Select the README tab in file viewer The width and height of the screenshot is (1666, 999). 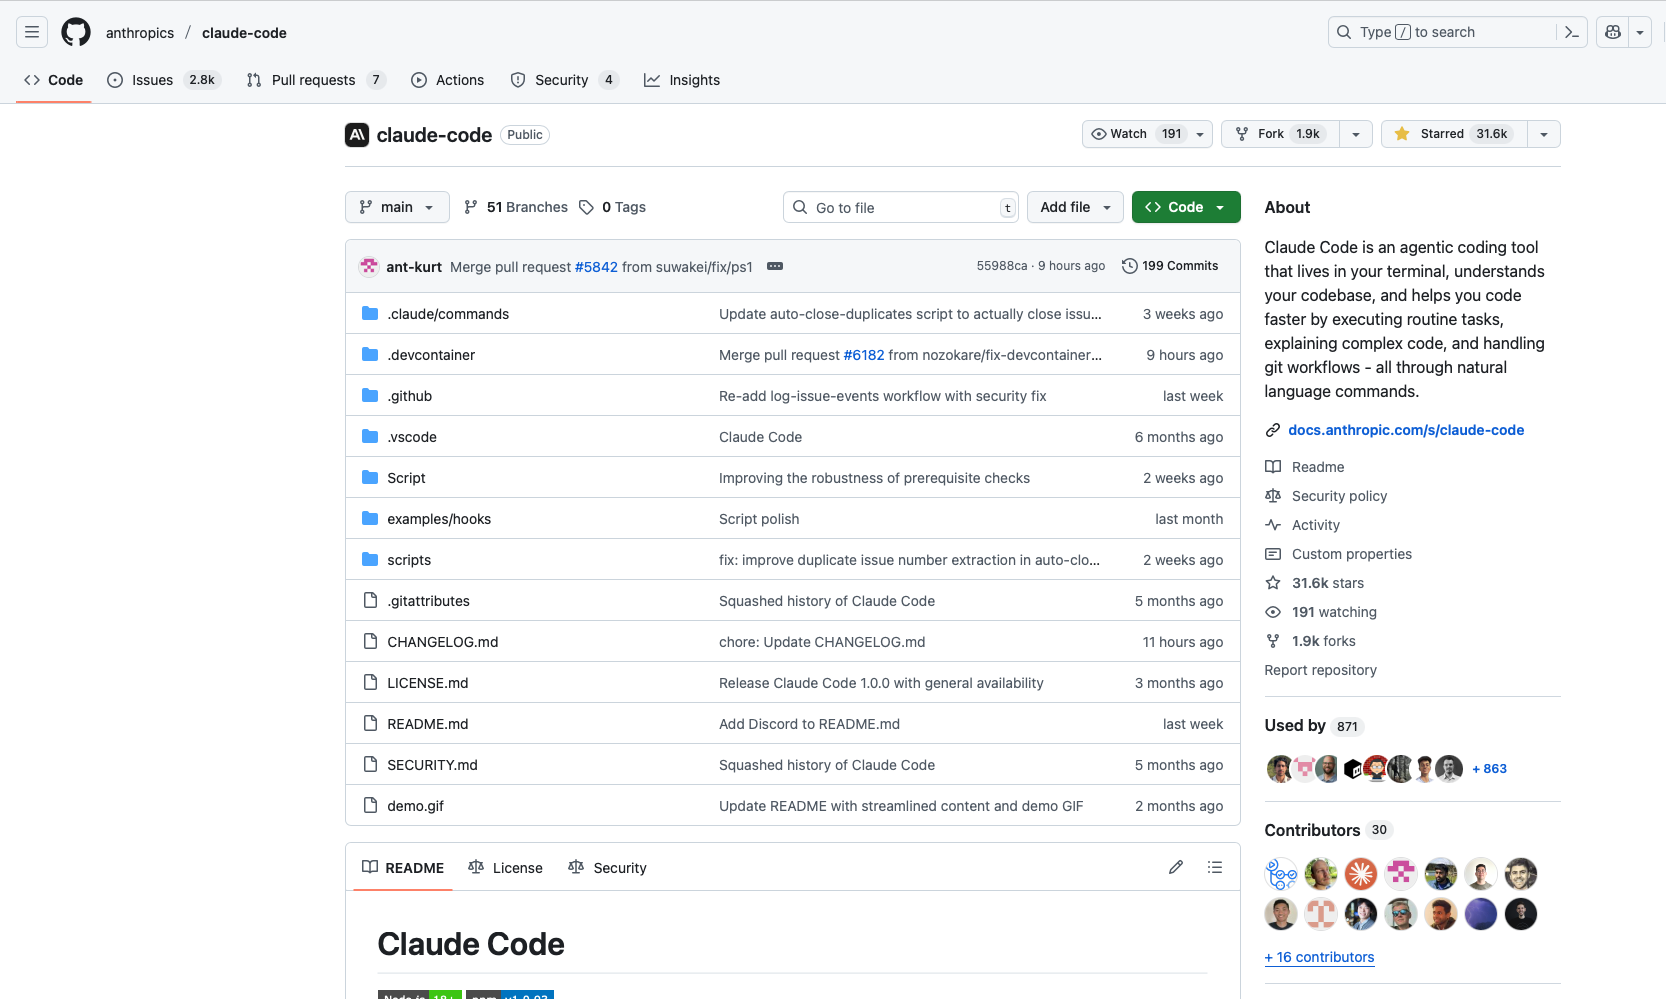point(403,868)
